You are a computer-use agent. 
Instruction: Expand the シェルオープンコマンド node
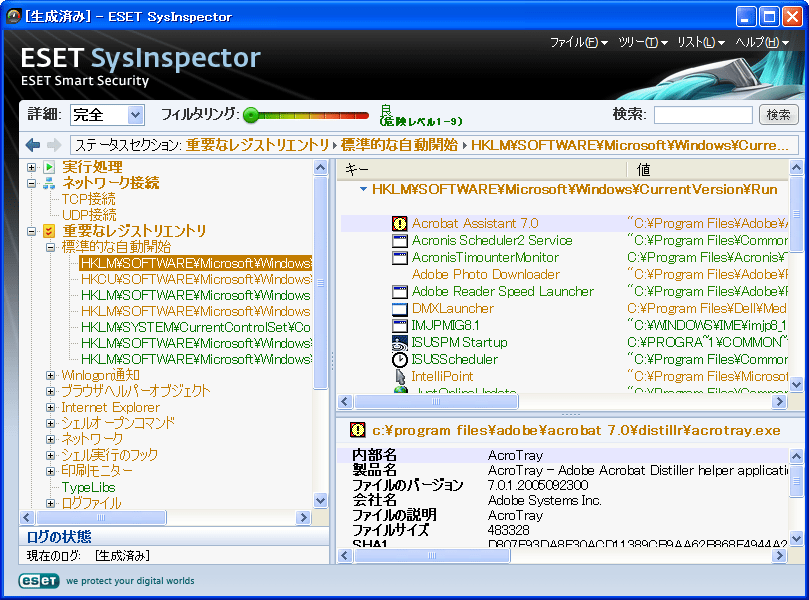pos(50,423)
